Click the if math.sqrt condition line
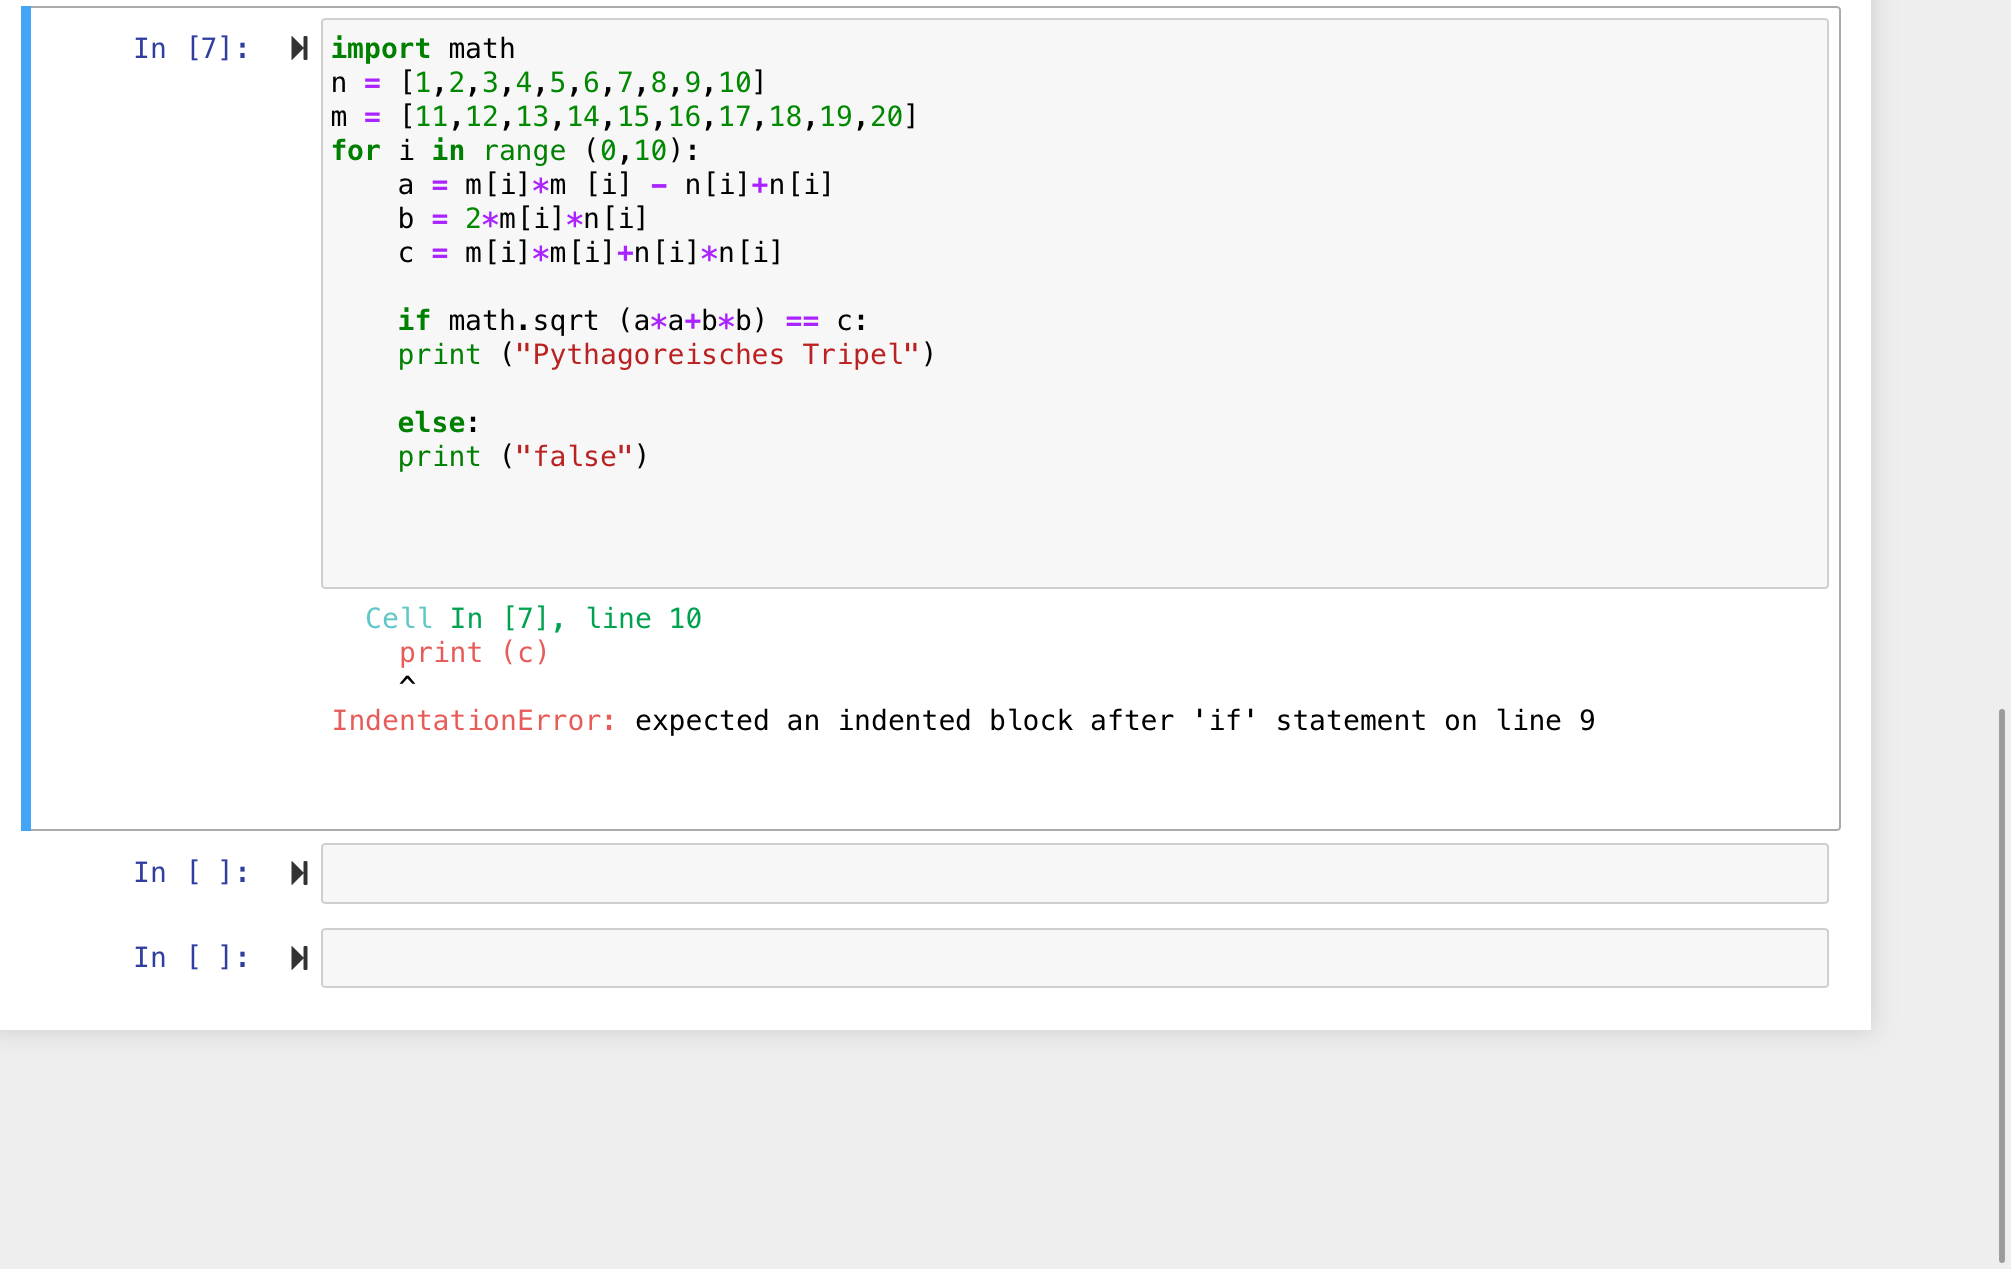 coord(632,320)
